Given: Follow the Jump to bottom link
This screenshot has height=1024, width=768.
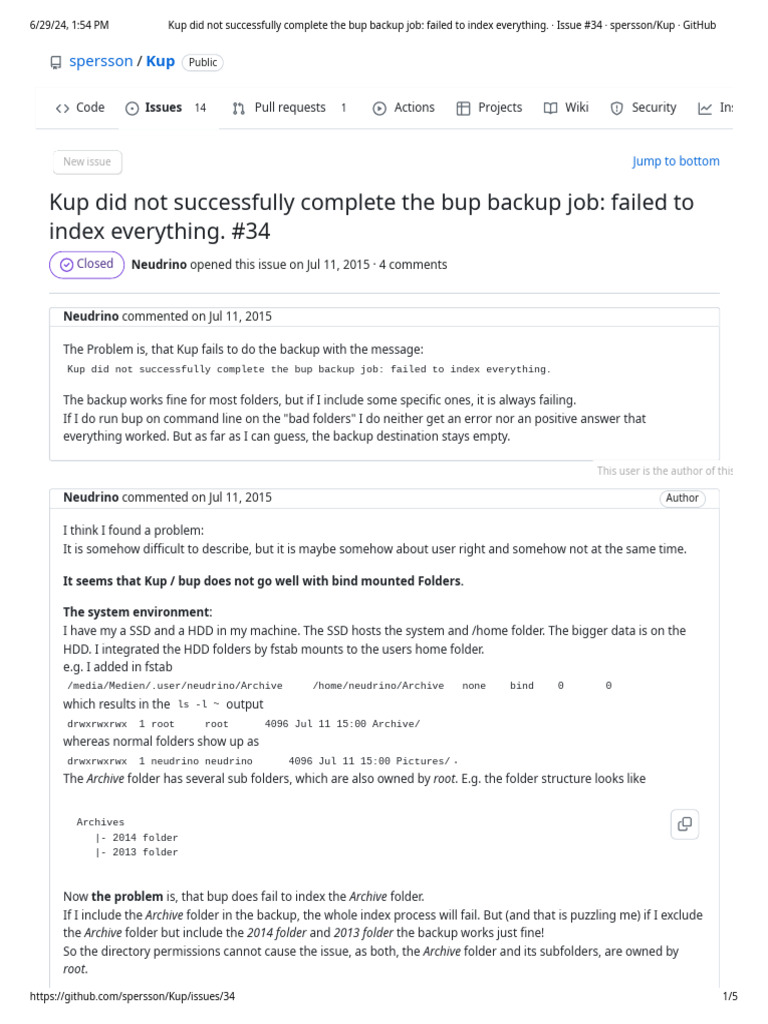Looking at the screenshot, I should [x=675, y=161].
